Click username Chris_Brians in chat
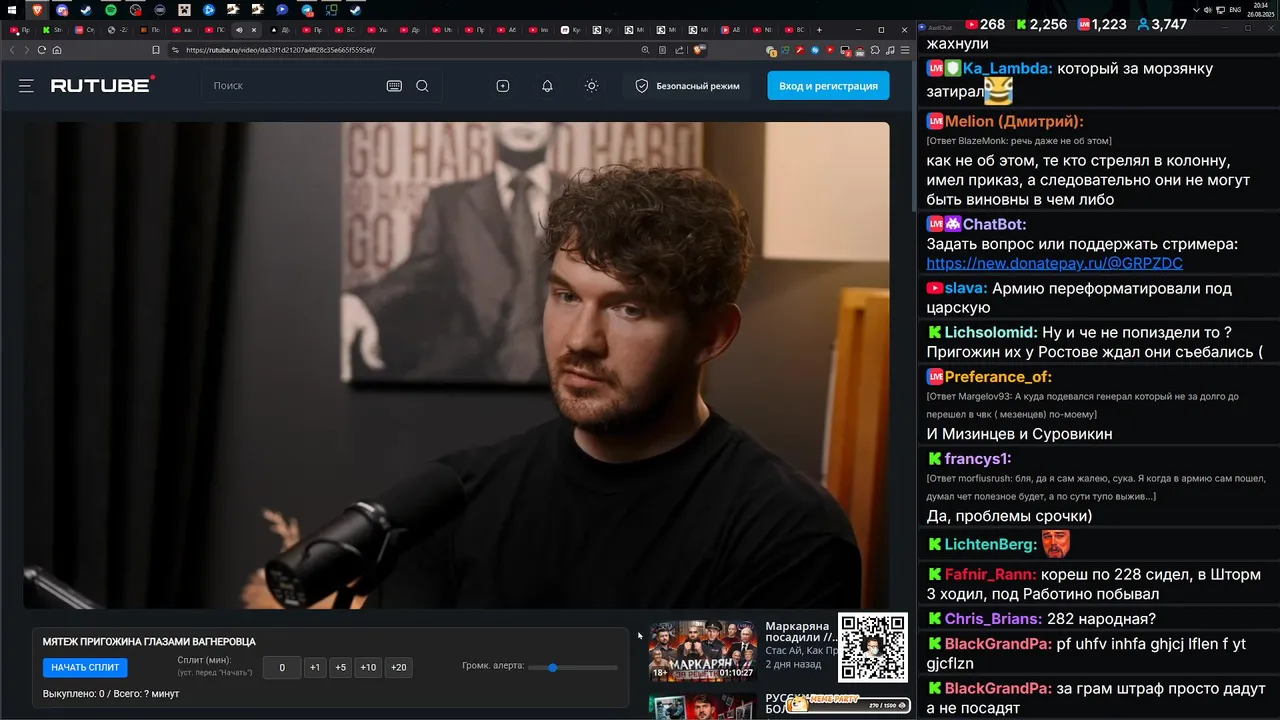This screenshot has width=1280, height=720. (993, 619)
